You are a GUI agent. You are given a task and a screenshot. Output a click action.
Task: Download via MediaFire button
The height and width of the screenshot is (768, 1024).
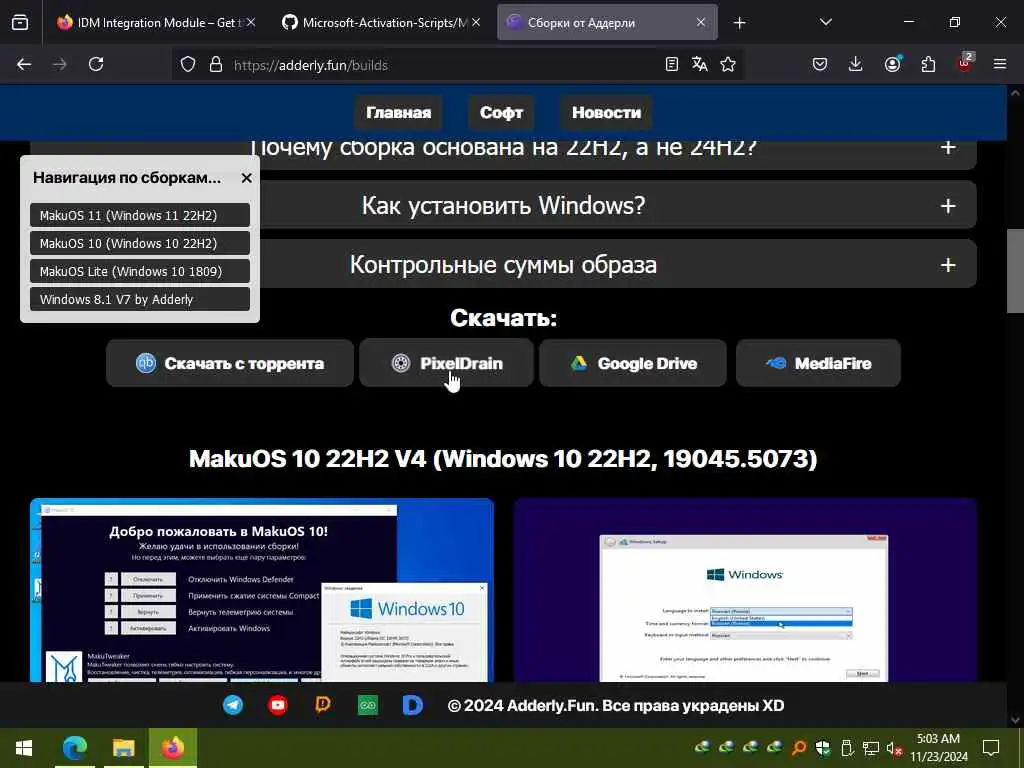coord(818,363)
